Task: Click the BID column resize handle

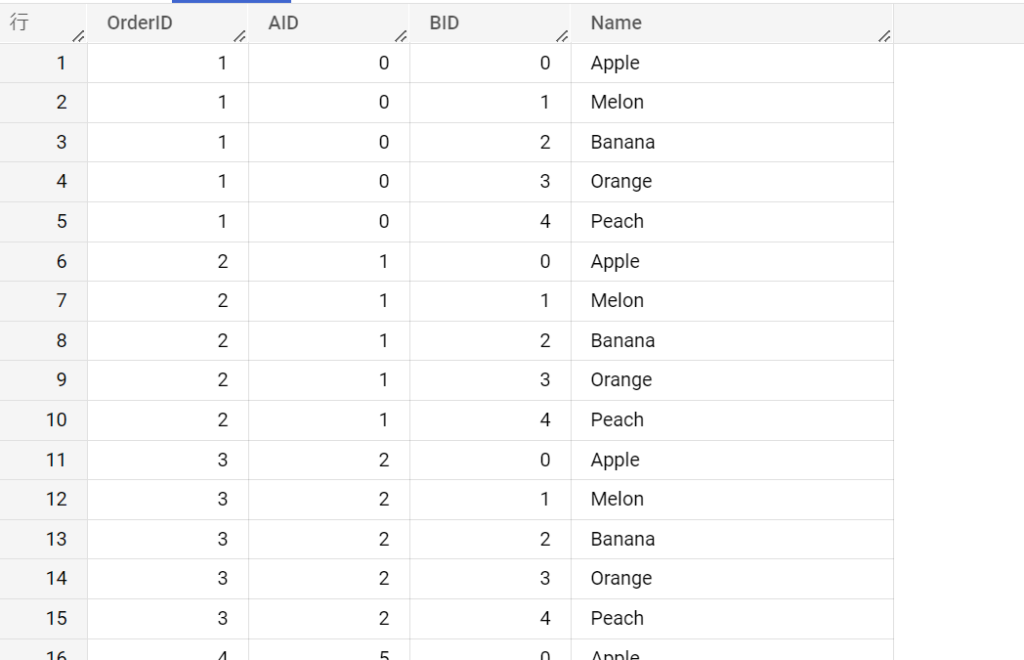Action: click(562, 36)
